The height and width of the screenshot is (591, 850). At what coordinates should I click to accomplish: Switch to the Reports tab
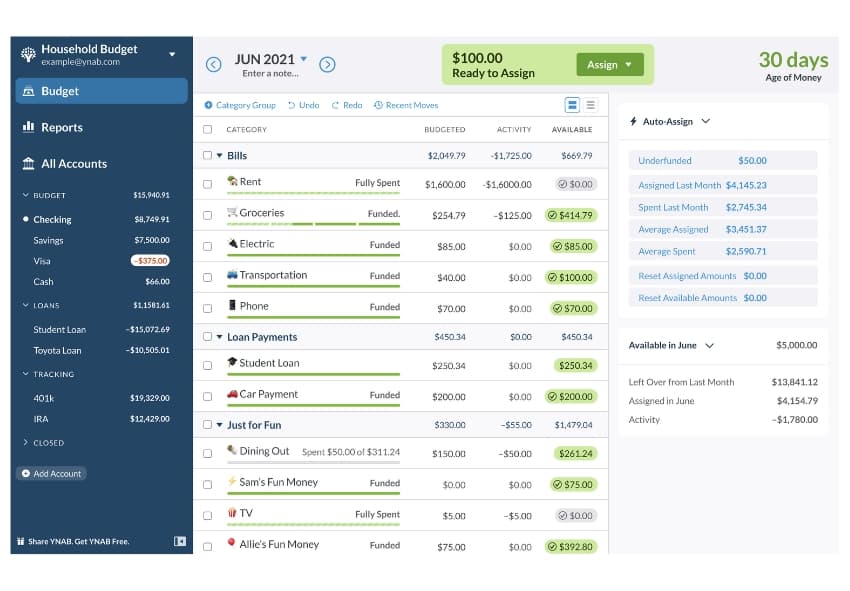pos(61,127)
